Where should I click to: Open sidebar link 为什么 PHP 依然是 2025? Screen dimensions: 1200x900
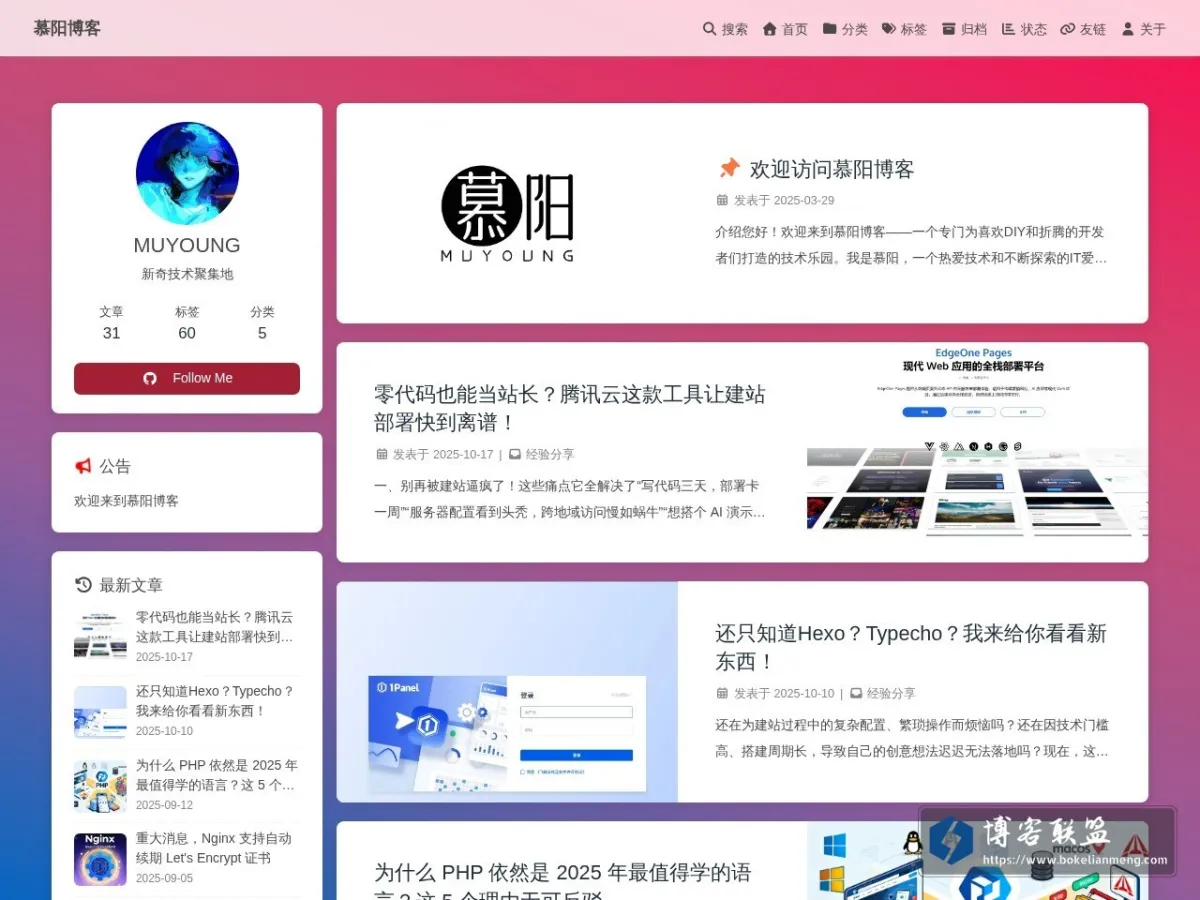216,775
